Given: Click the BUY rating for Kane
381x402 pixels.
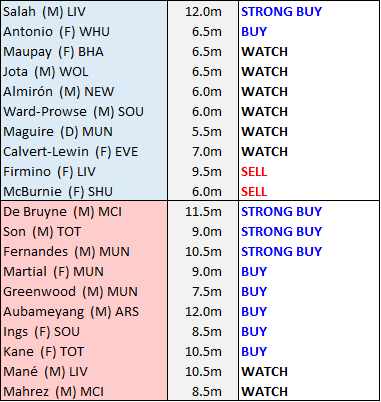Looking at the screenshot, I should coord(254,352).
